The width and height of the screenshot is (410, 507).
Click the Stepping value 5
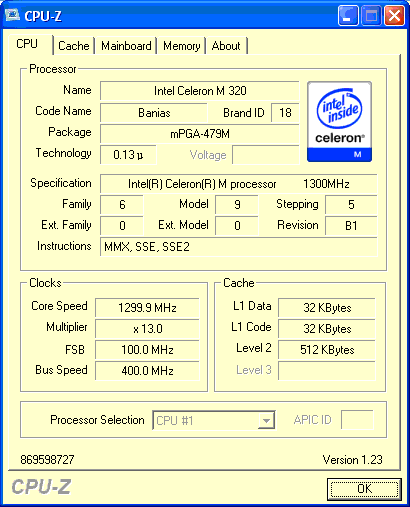pos(351,204)
